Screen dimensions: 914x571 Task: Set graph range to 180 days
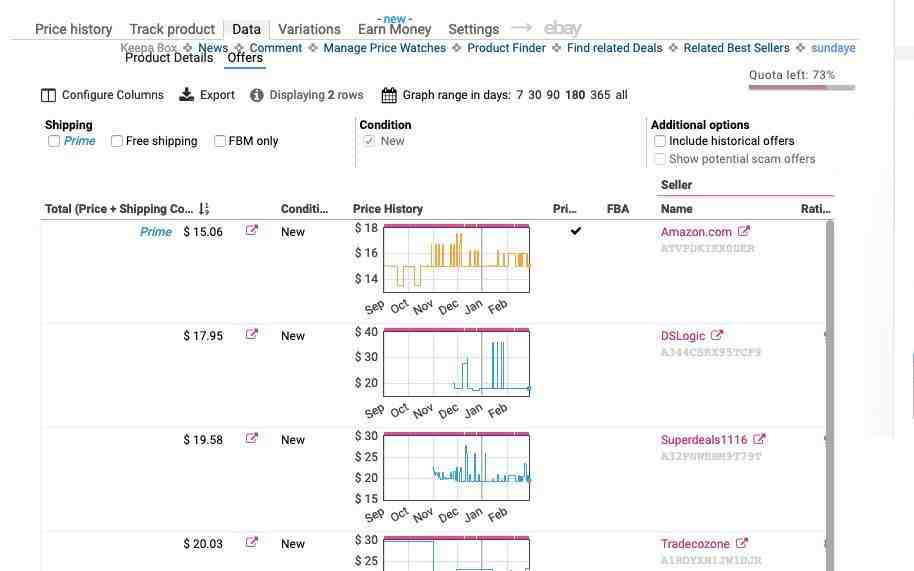[575, 95]
